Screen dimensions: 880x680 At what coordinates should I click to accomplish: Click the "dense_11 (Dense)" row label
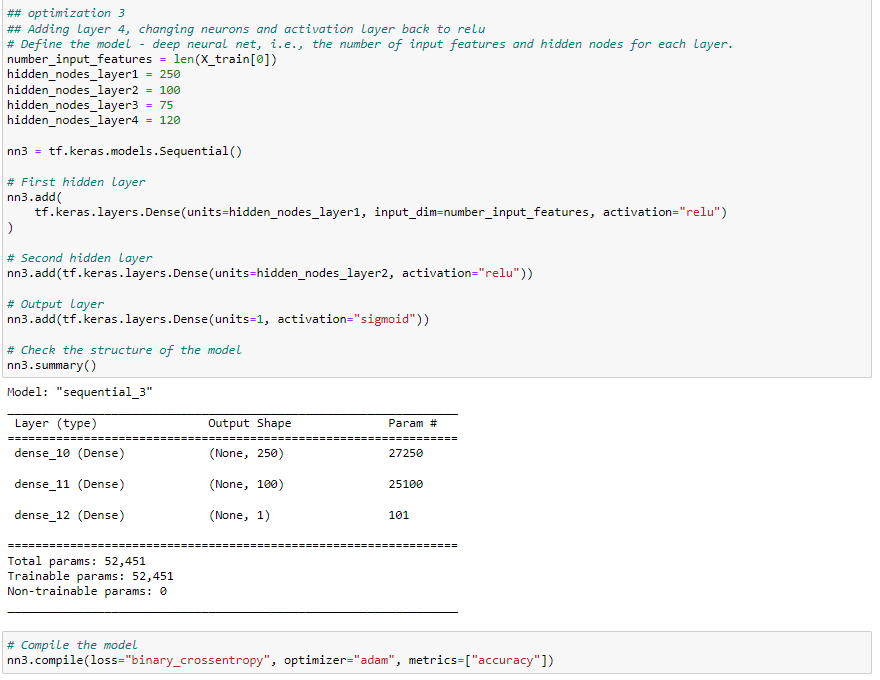(x=70, y=485)
